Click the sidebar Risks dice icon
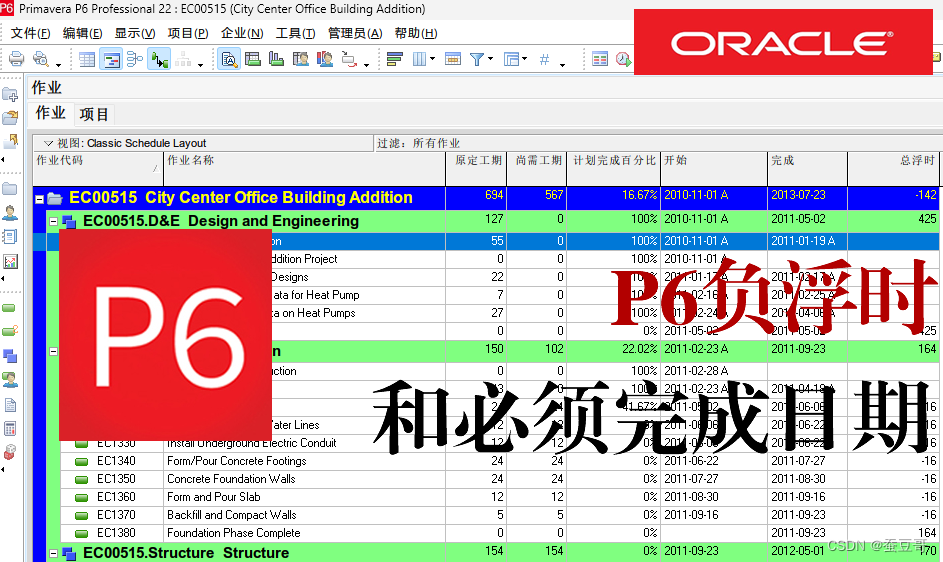 tap(10, 451)
